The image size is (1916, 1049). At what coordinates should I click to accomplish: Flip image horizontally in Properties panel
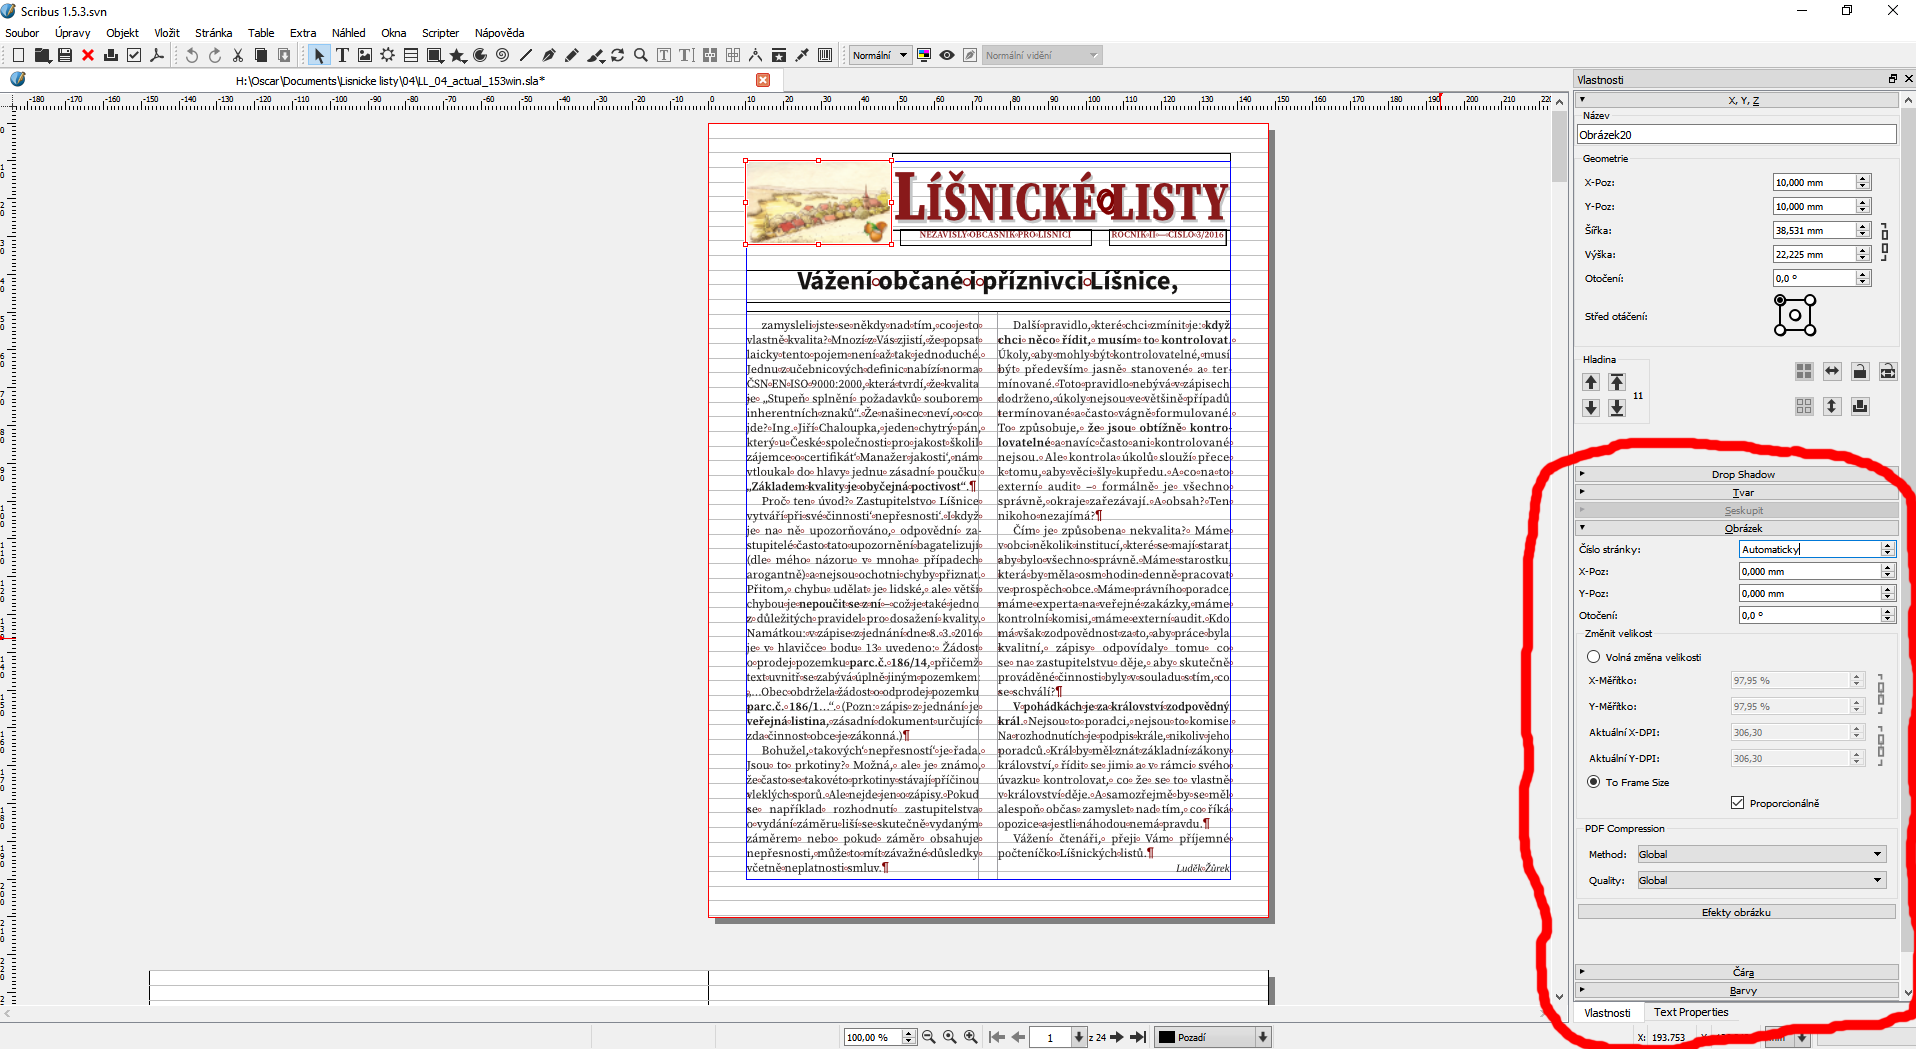1832,372
